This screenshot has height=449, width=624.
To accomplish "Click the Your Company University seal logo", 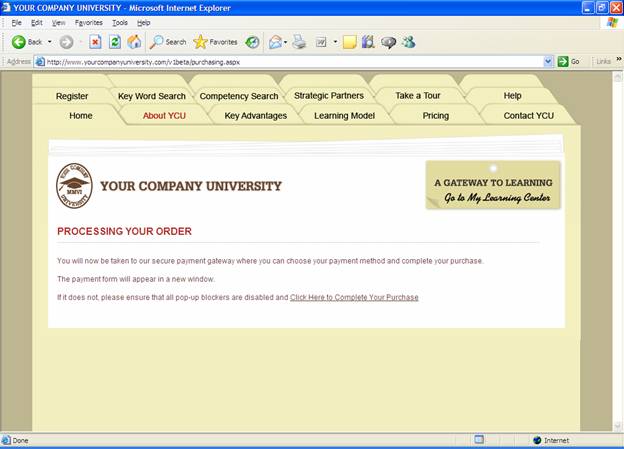I will (74, 185).
